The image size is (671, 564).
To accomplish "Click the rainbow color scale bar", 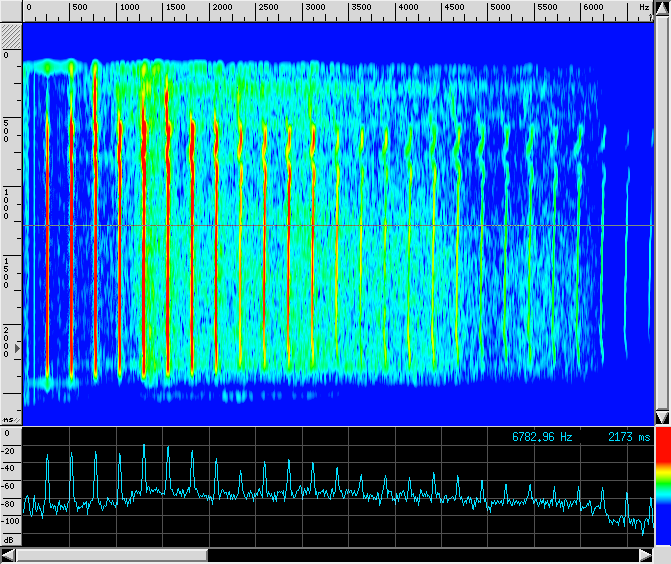I will point(662,487).
